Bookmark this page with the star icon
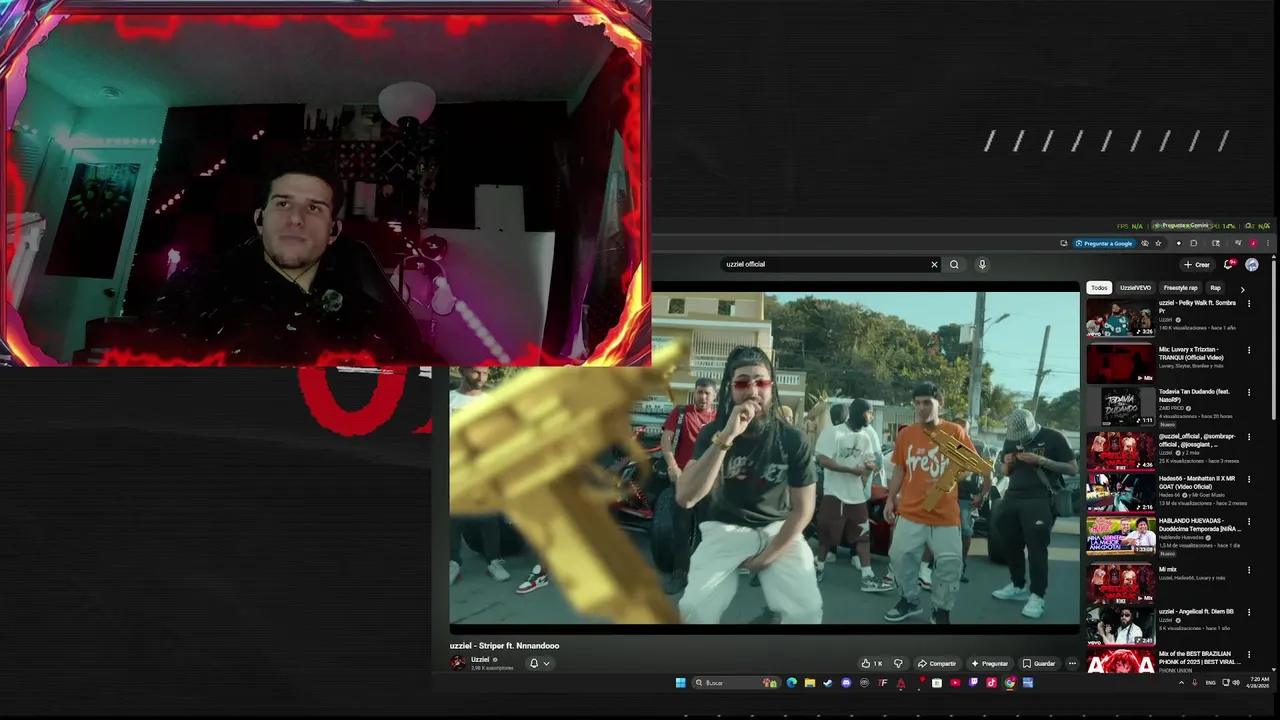Screen dimensions: 1280x720 tap(1158, 243)
